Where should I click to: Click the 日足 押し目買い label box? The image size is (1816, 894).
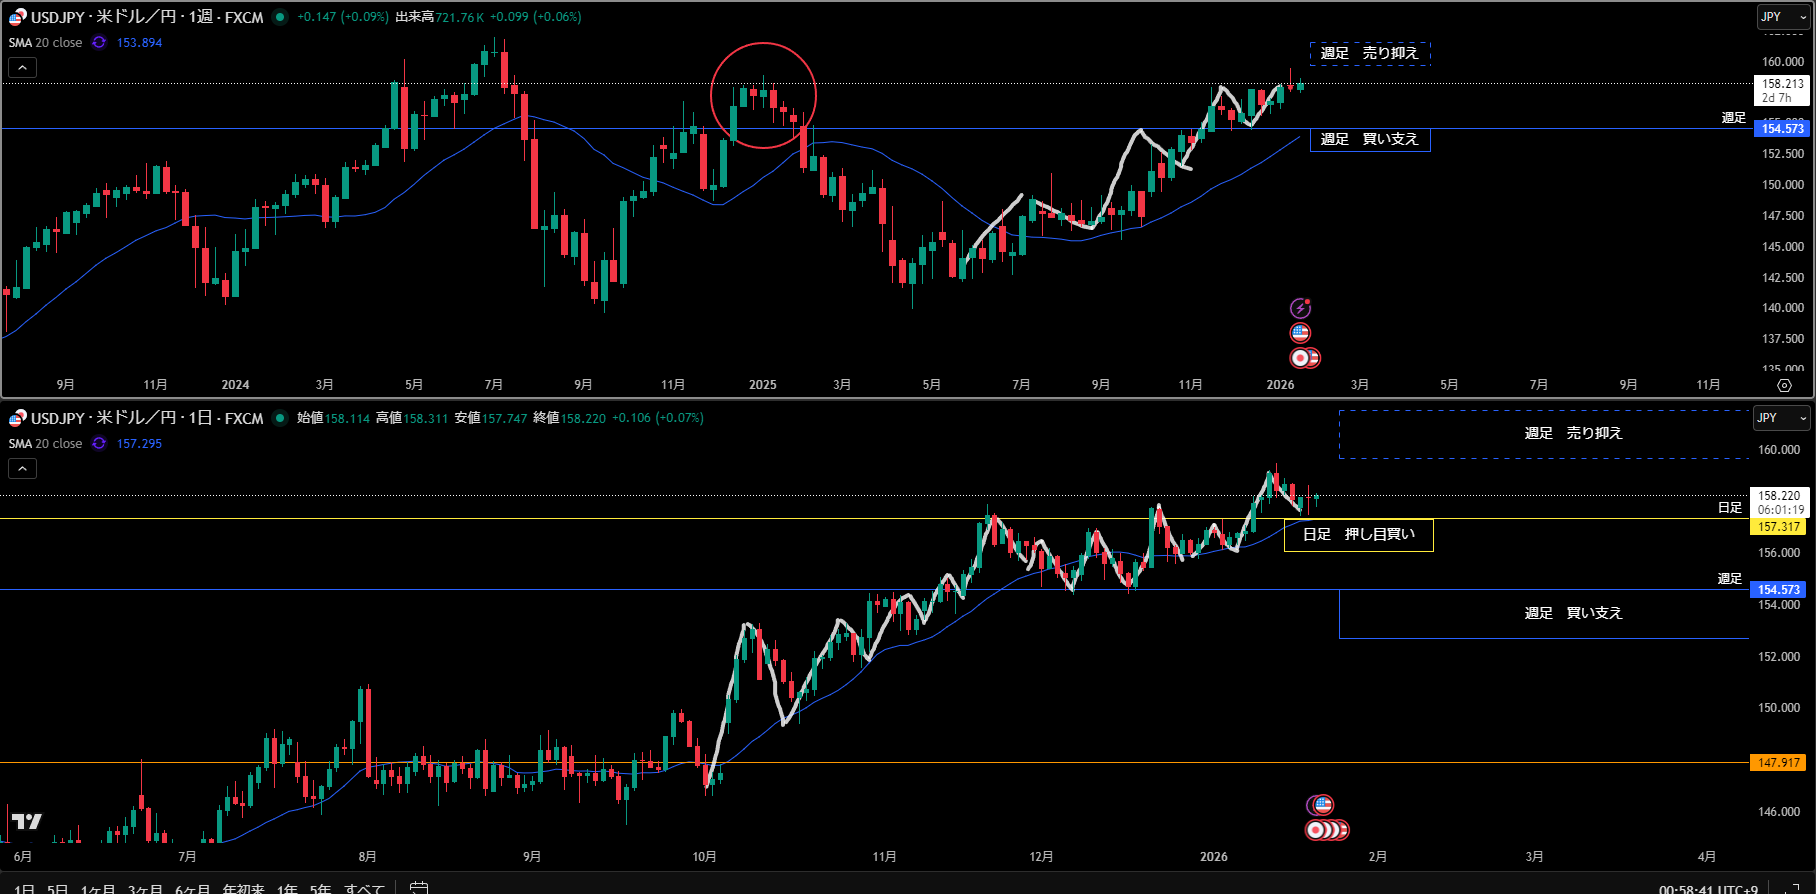pyautogui.click(x=1358, y=535)
